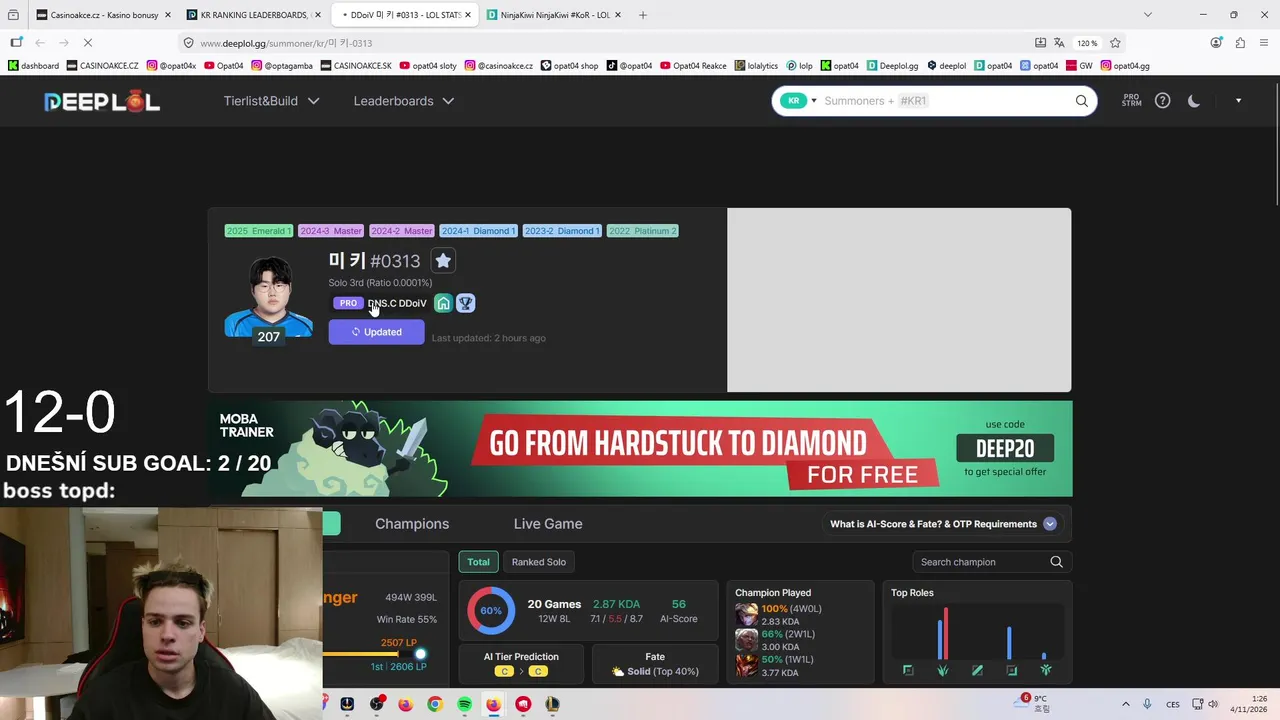Close the DDoiV LOL STATS tab
This screenshot has width=1280, height=720.
pos(468,15)
